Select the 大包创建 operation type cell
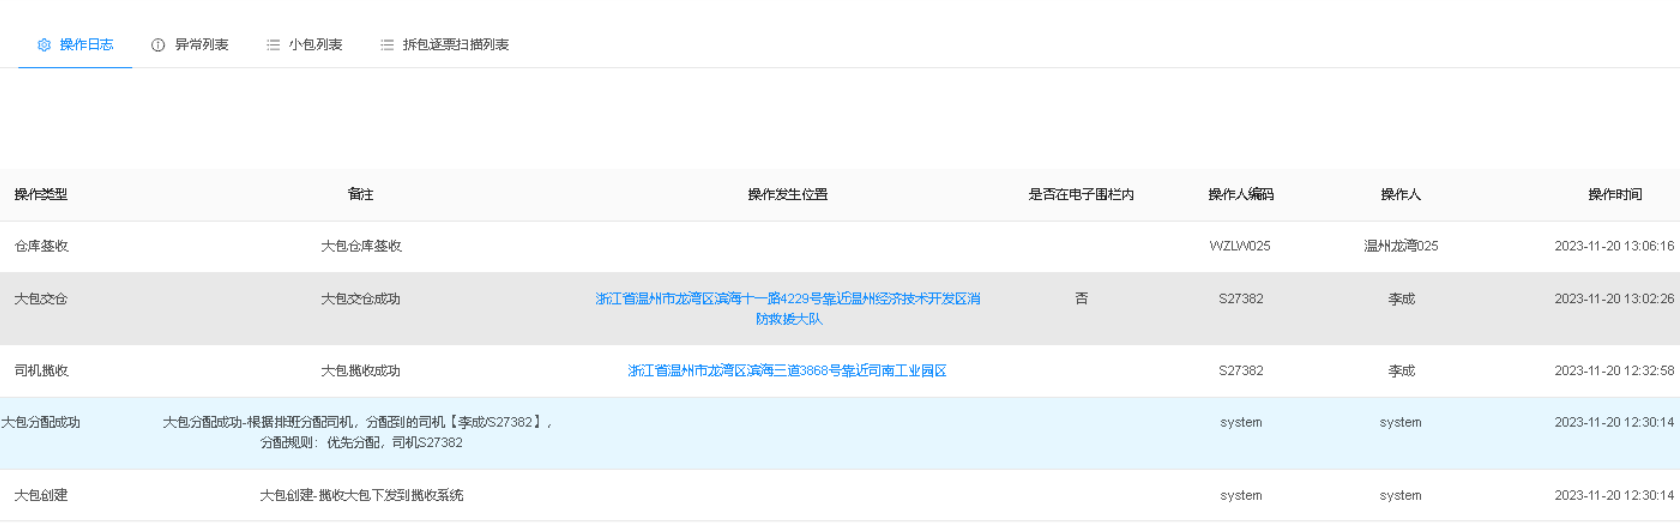Image resolution: width=1680 pixels, height=523 pixels. tap(41, 496)
